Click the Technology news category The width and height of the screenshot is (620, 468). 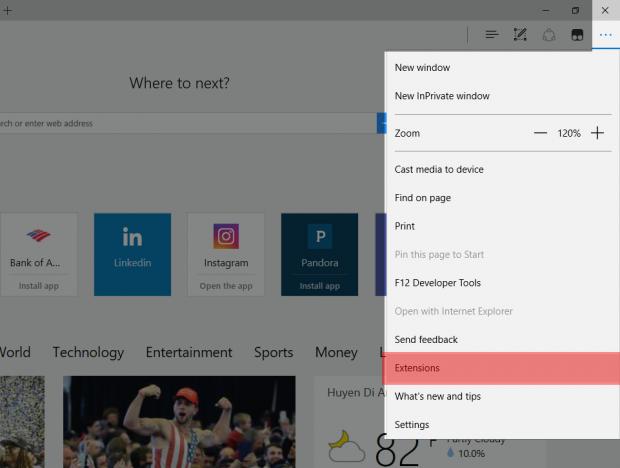click(x=88, y=352)
